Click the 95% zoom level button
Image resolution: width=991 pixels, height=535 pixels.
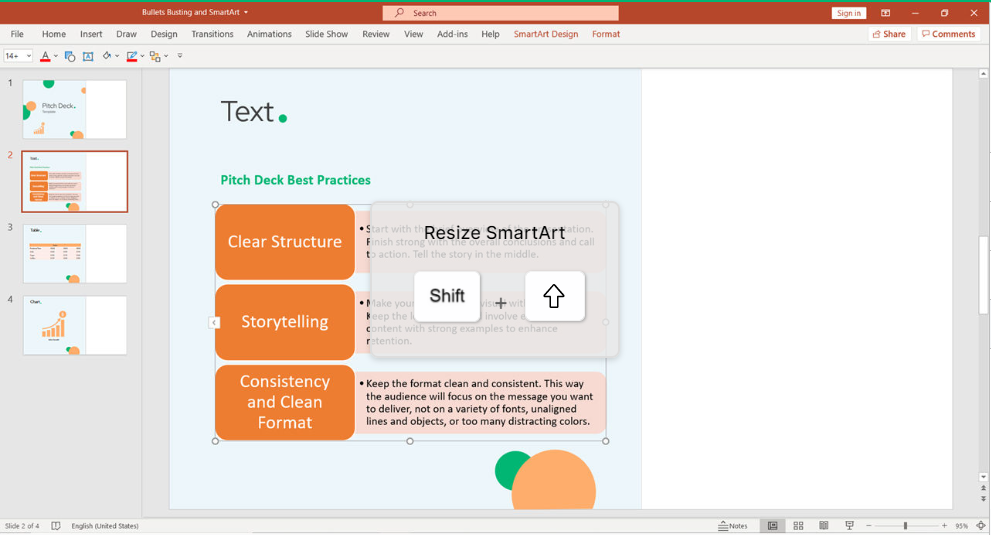click(x=961, y=526)
